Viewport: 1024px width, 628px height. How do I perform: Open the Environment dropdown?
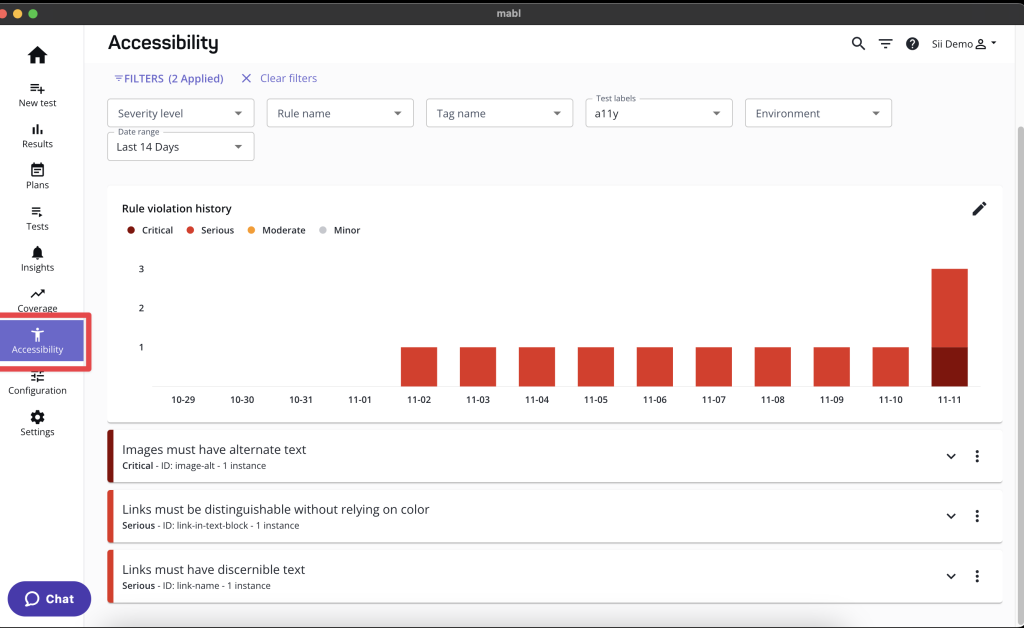(818, 113)
